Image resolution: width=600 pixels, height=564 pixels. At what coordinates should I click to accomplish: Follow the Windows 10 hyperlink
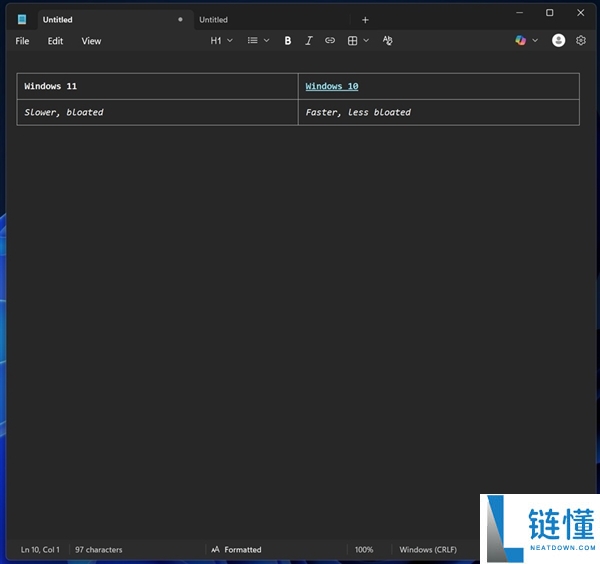coord(332,86)
